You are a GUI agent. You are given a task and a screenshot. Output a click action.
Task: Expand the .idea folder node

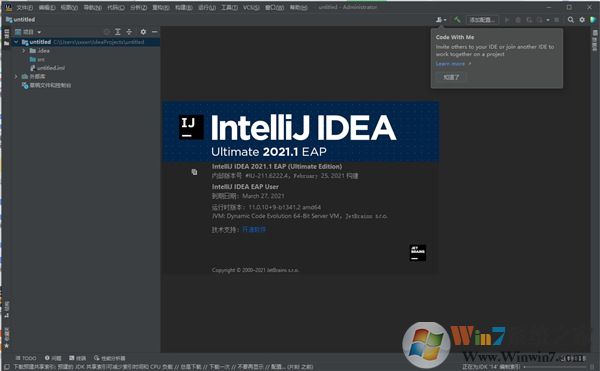tap(24, 50)
